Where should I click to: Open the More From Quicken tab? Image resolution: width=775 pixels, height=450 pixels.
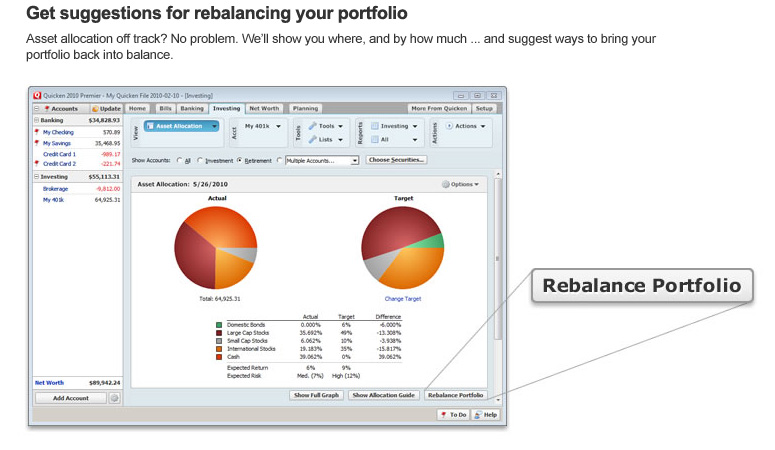(439, 109)
